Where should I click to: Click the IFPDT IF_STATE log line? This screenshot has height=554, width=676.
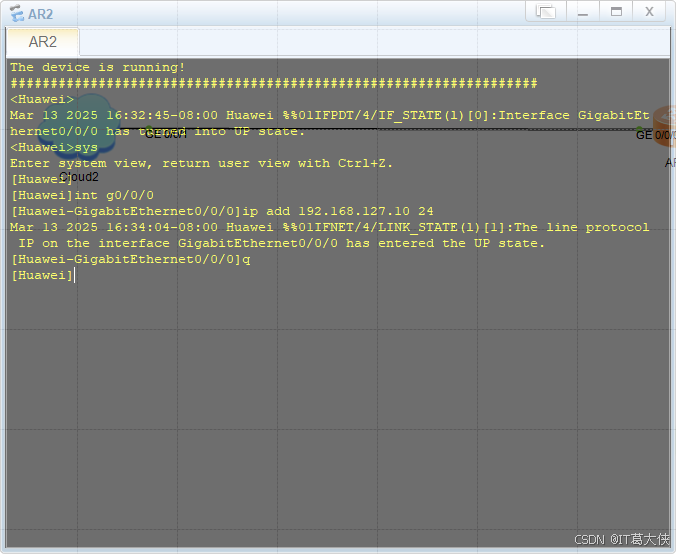[330, 116]
